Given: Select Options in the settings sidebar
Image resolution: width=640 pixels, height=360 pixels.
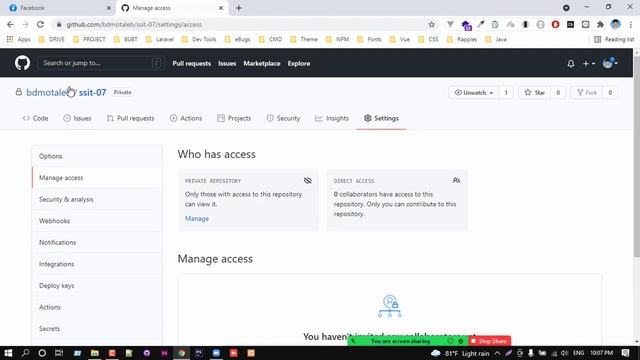Looking at the screenshot, I should 97,156.
